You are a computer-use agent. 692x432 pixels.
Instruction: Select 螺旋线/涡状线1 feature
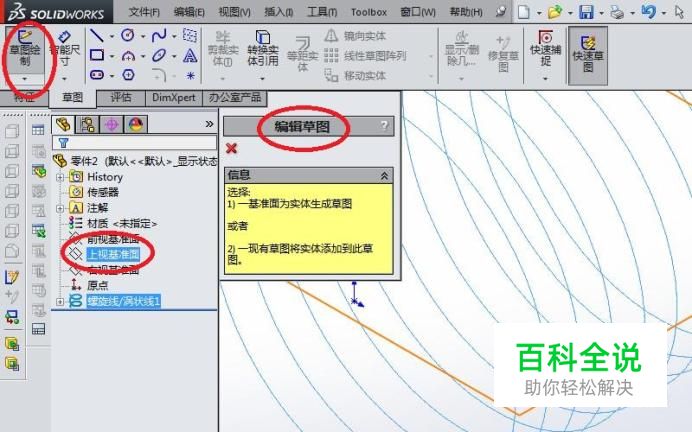pos(123,301)
